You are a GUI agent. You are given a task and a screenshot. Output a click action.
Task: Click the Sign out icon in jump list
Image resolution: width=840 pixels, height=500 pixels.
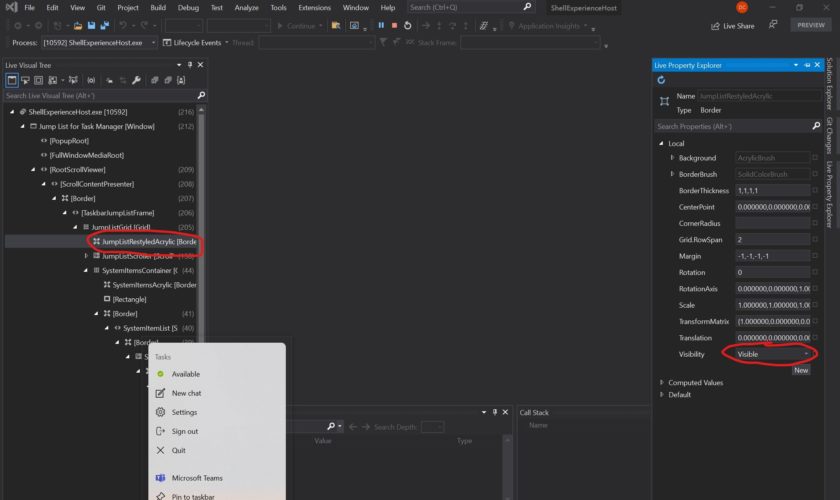point(161,431)
